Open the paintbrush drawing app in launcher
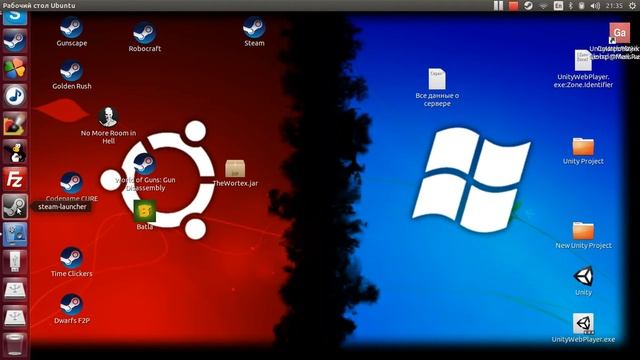This screenshot has height=360, width=640. pos(15,124)
